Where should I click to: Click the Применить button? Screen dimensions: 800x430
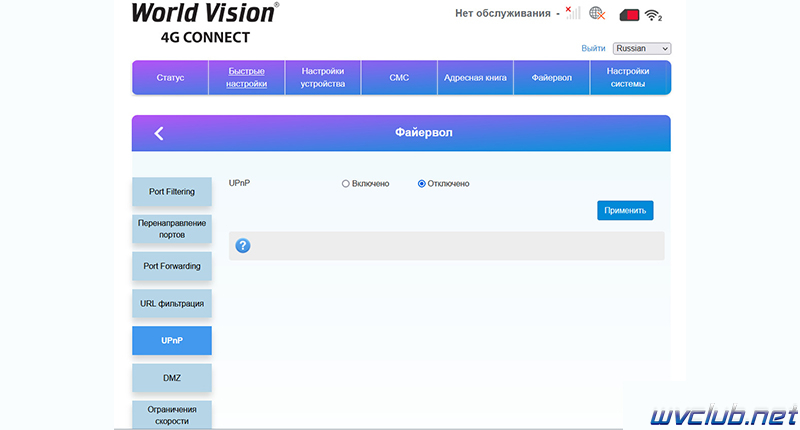tap(625, 210)
